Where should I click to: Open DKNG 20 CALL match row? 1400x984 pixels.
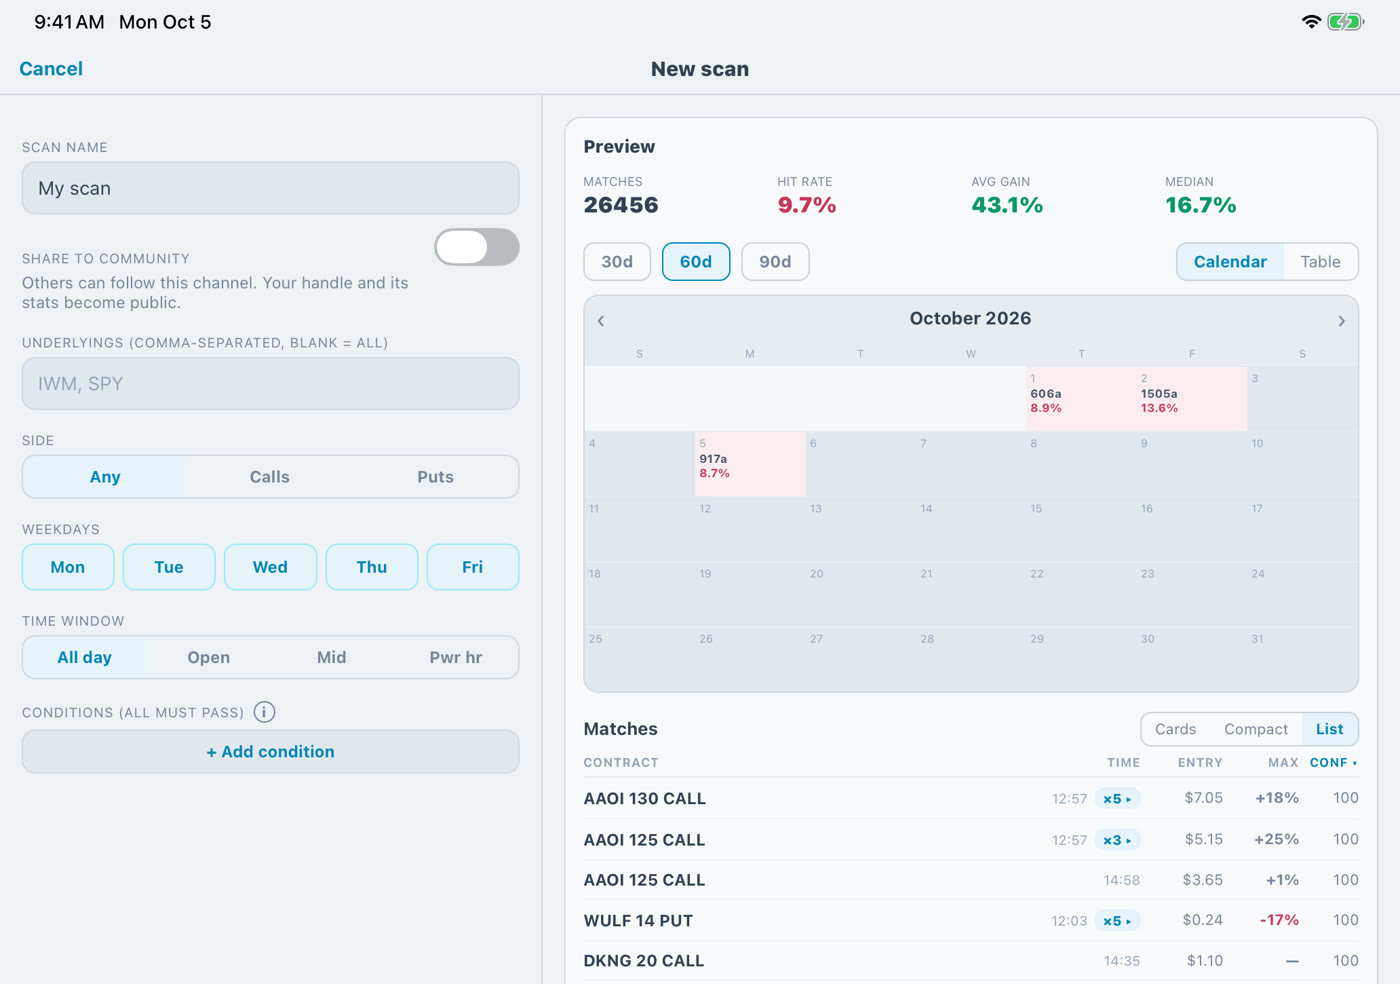point(971,961)
